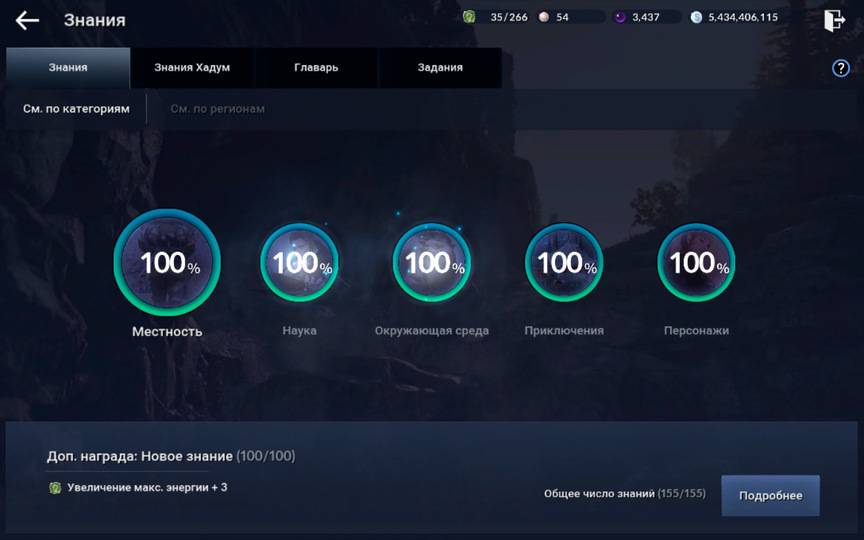Tap the silver coin currency icon

point(696,17)
